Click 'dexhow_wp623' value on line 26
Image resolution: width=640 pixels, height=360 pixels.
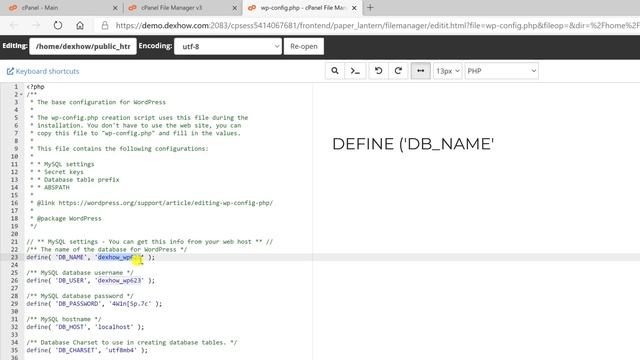[119, 280]
